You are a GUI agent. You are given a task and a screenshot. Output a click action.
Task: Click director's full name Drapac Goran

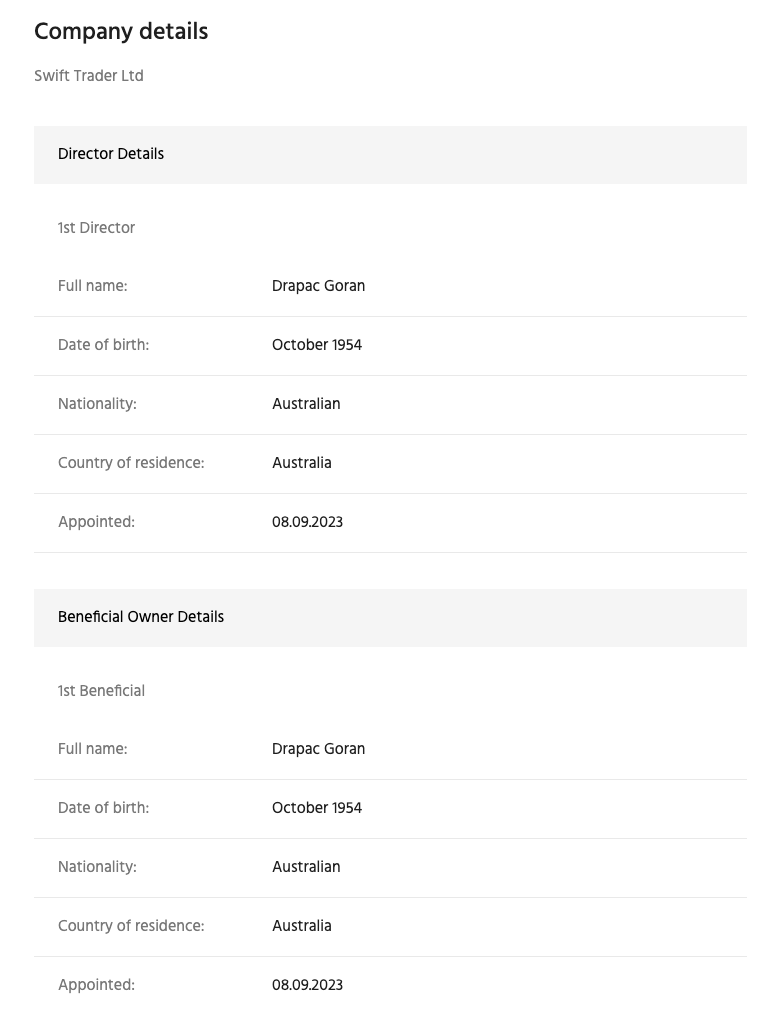coord(319,286)
